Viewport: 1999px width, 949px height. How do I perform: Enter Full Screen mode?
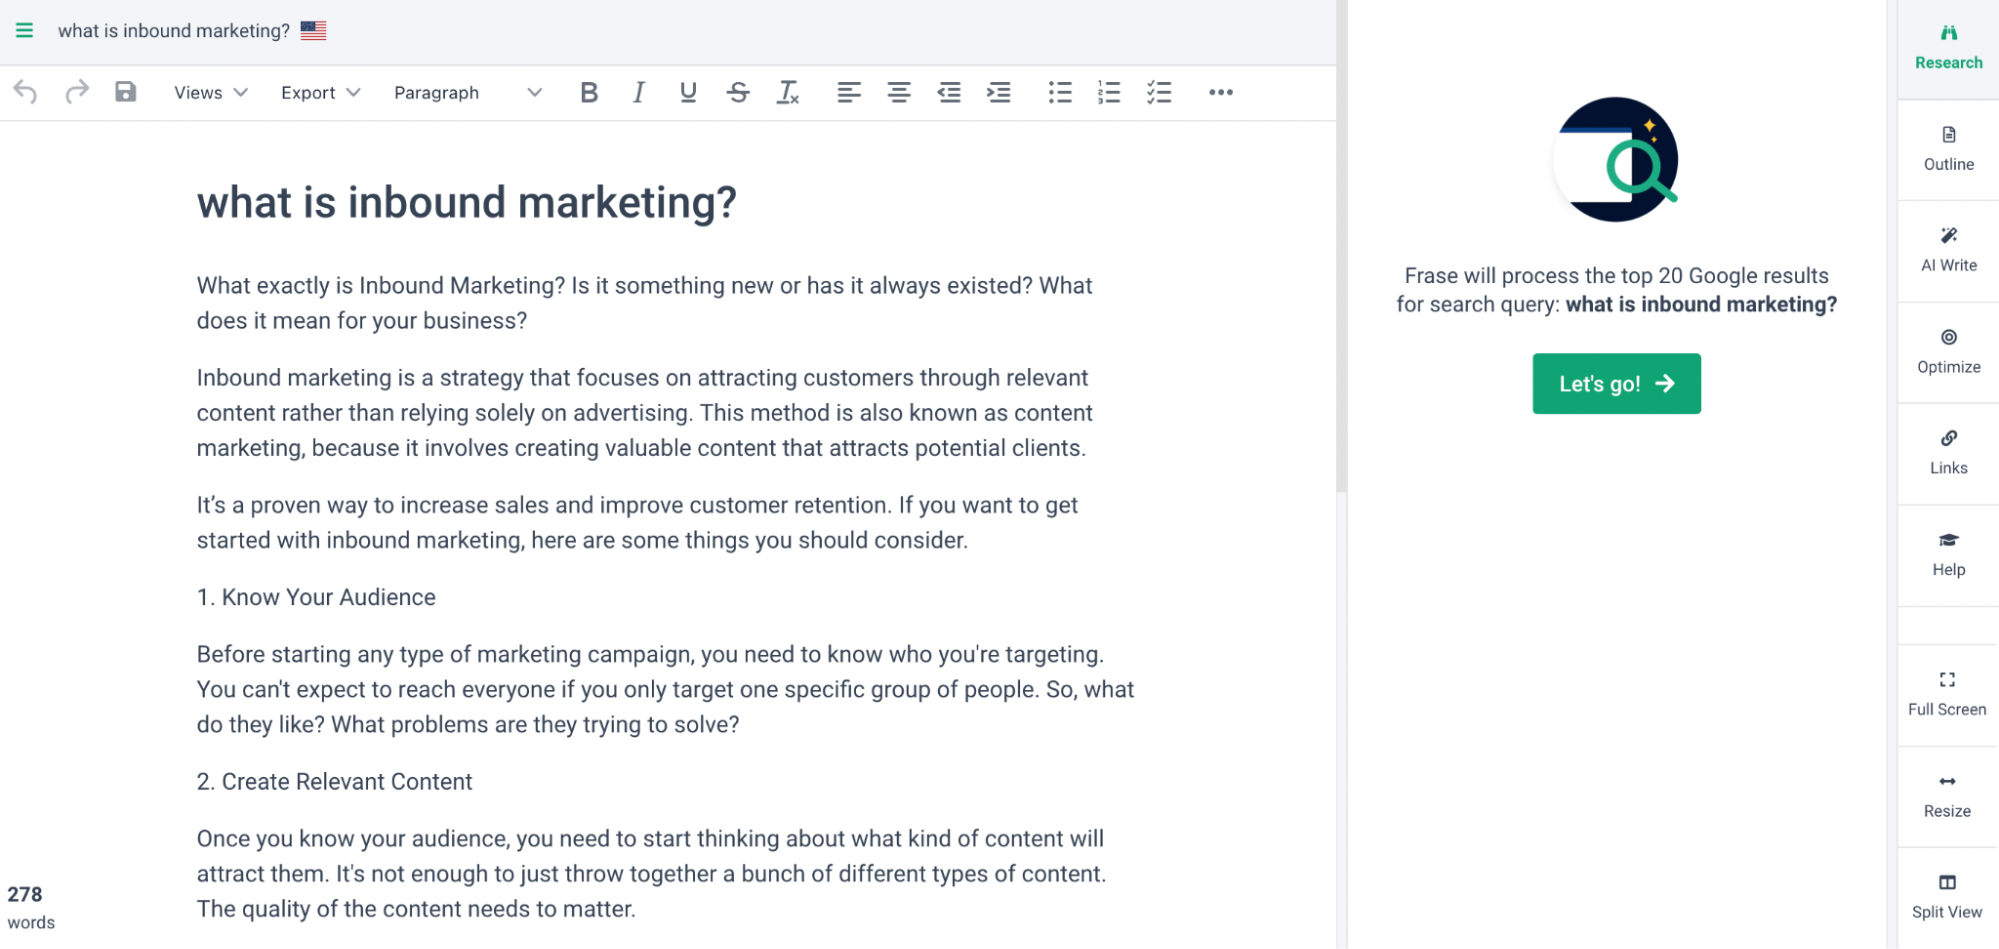click(x=1947, y=694)
